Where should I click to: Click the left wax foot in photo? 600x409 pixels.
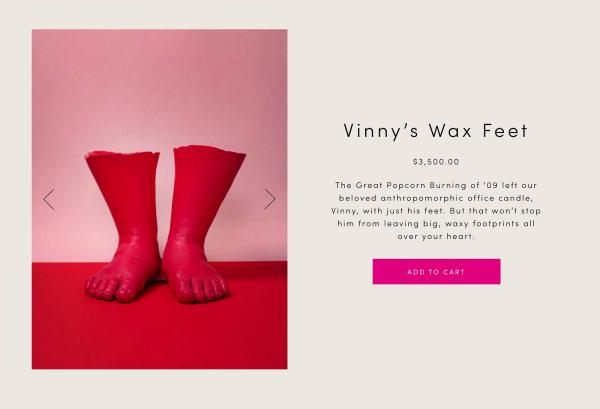123,226
